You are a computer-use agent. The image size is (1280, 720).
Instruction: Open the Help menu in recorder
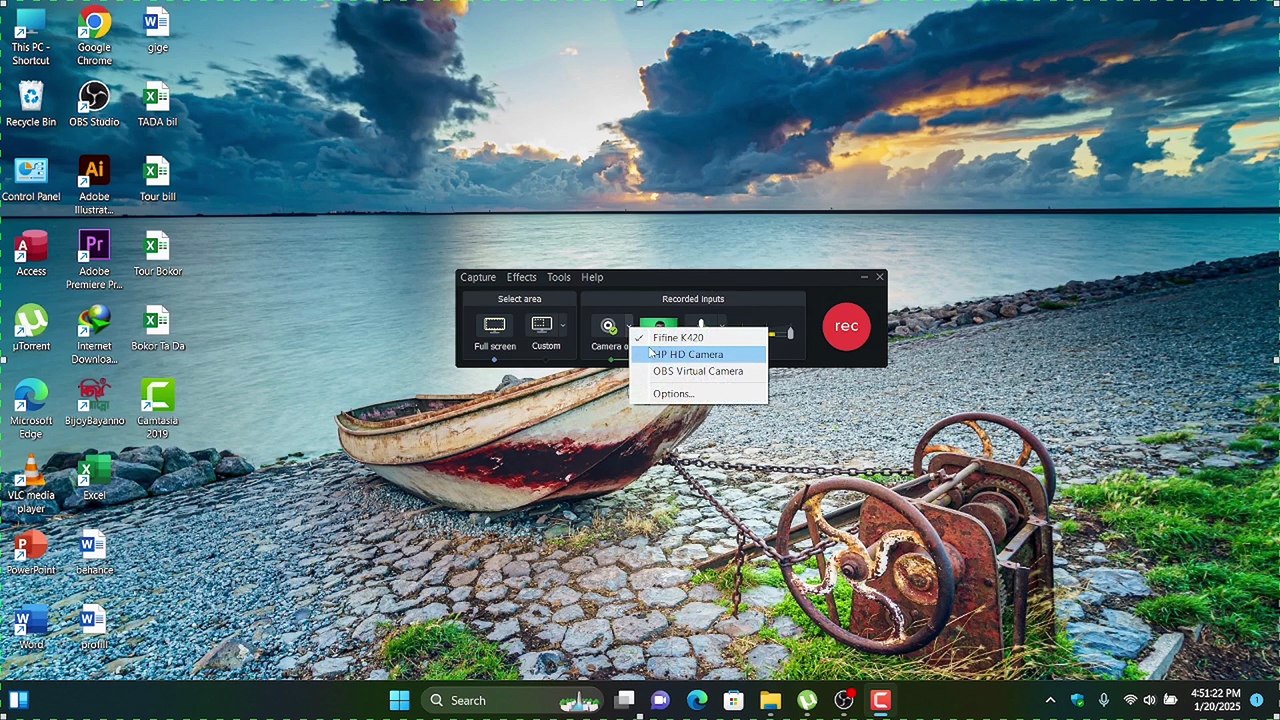tap(592, 277)
